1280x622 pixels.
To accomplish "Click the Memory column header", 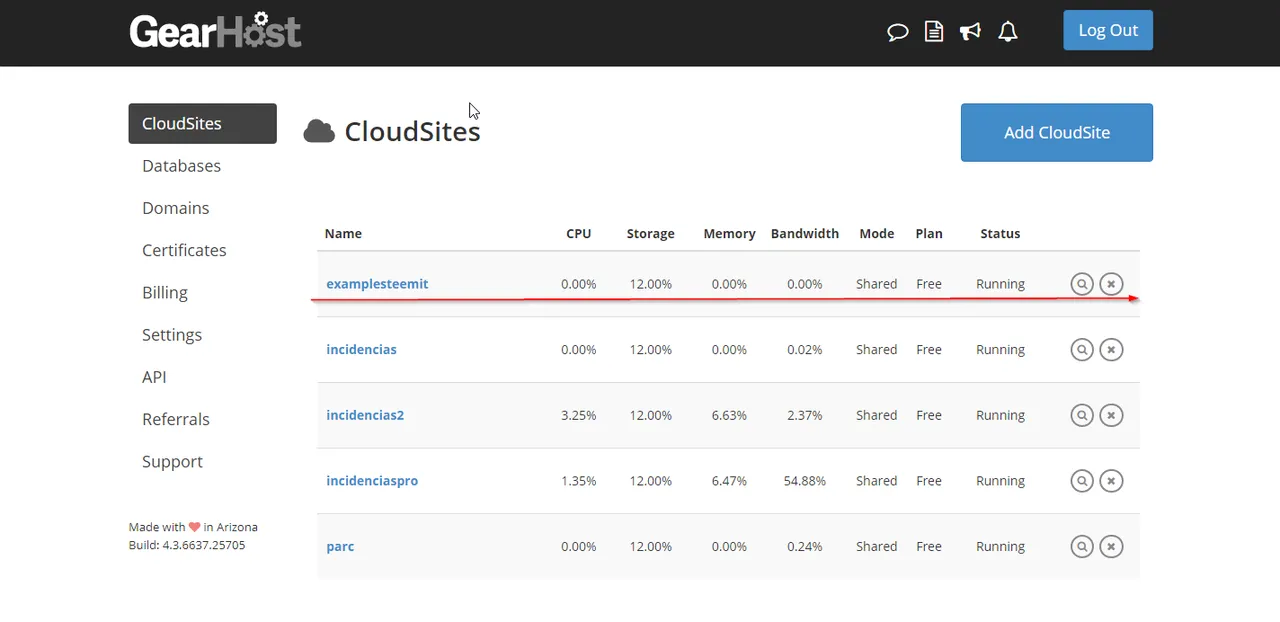I will [729, 234].
